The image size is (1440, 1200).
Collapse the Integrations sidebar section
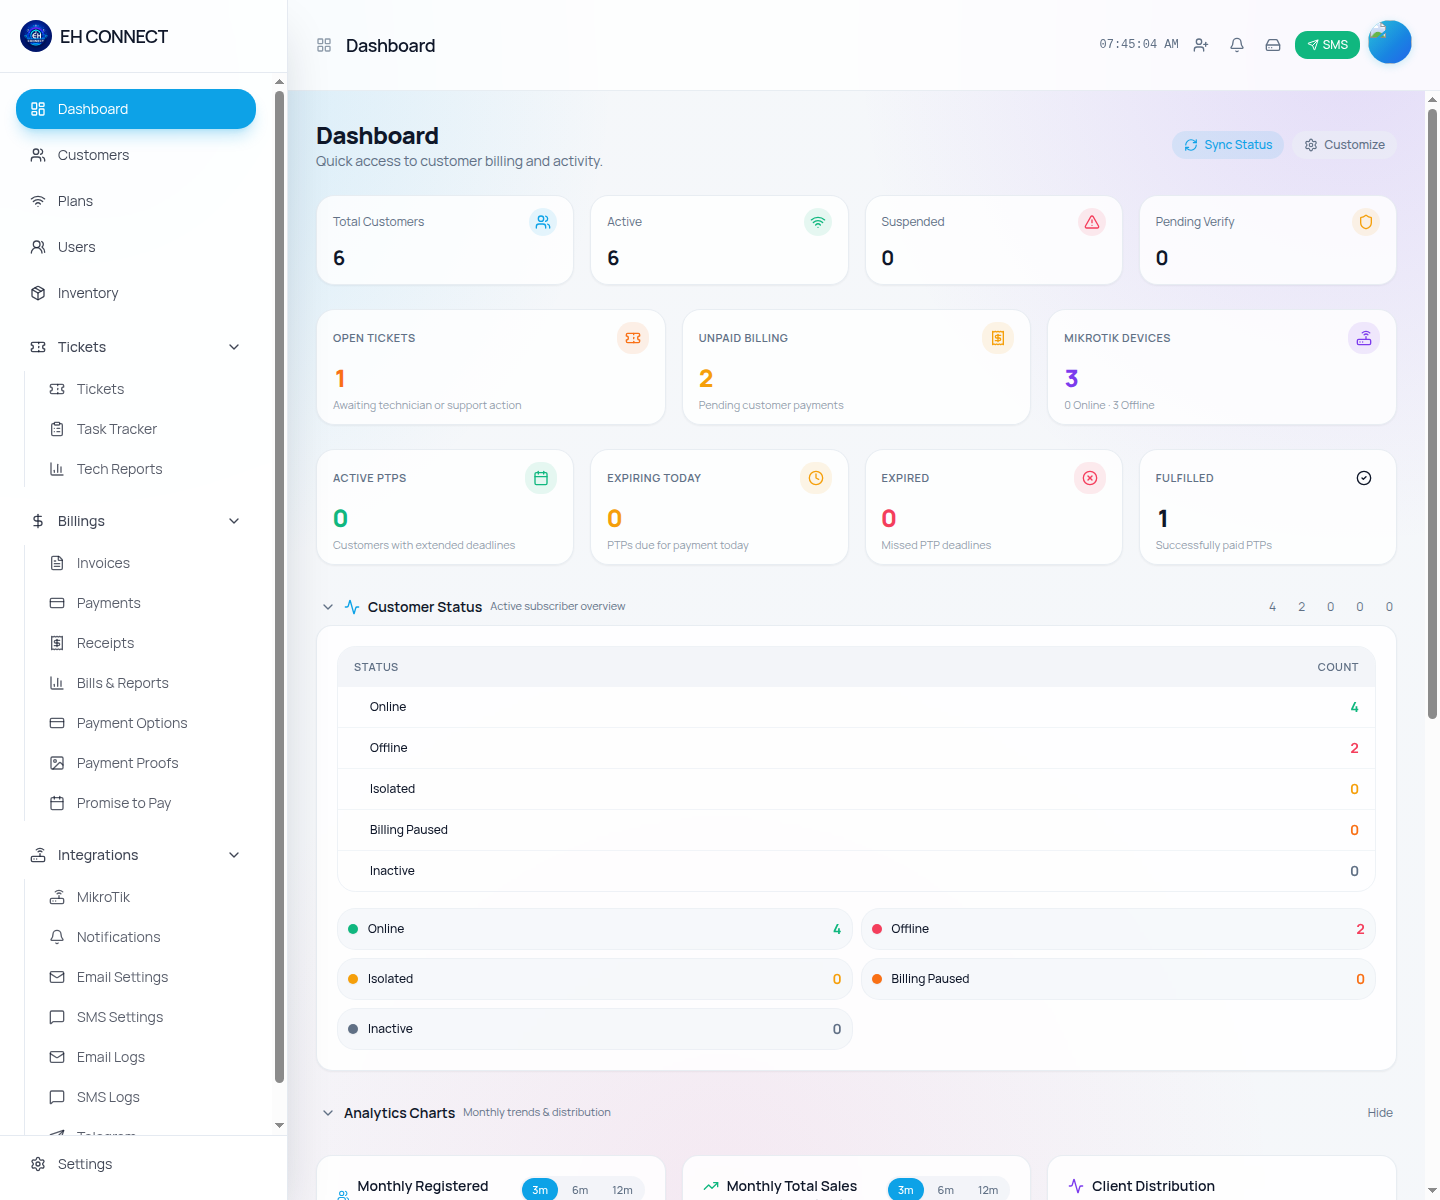(x=234, y=855)
